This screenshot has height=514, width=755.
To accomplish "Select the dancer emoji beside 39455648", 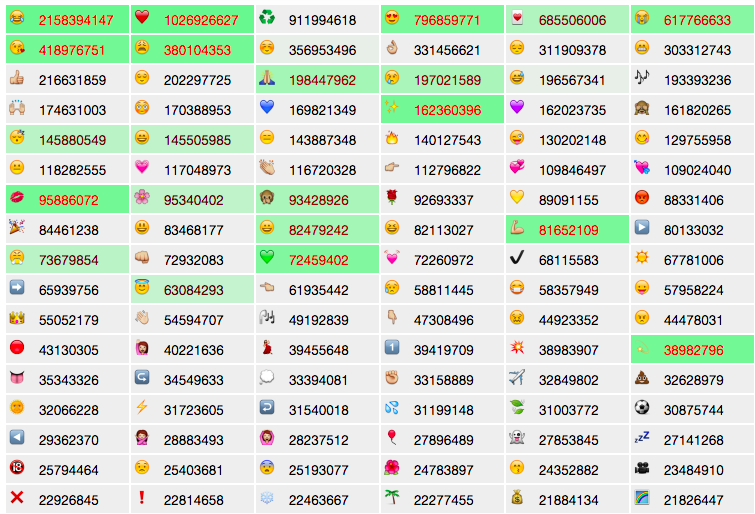I will pyautogui.click(x=267, y=347).
